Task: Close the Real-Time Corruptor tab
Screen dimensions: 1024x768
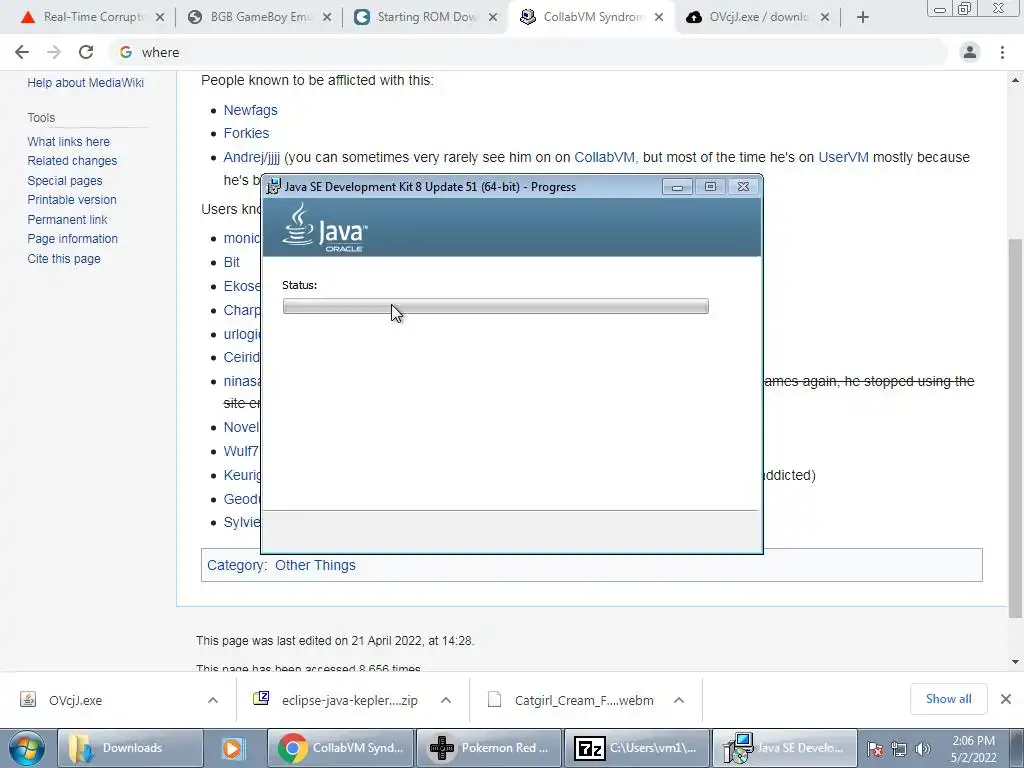Action: tap(159, 17)
